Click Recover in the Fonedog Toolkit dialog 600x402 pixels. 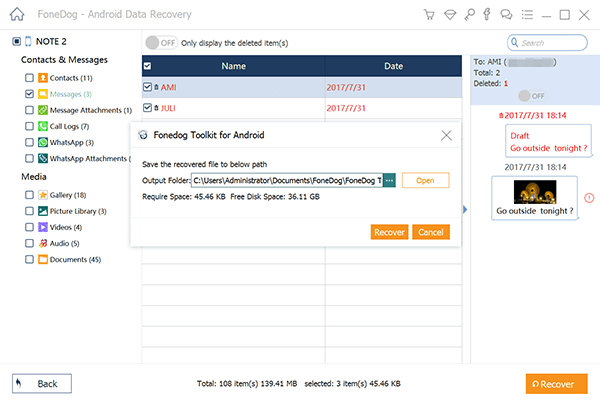click(389, 232)
